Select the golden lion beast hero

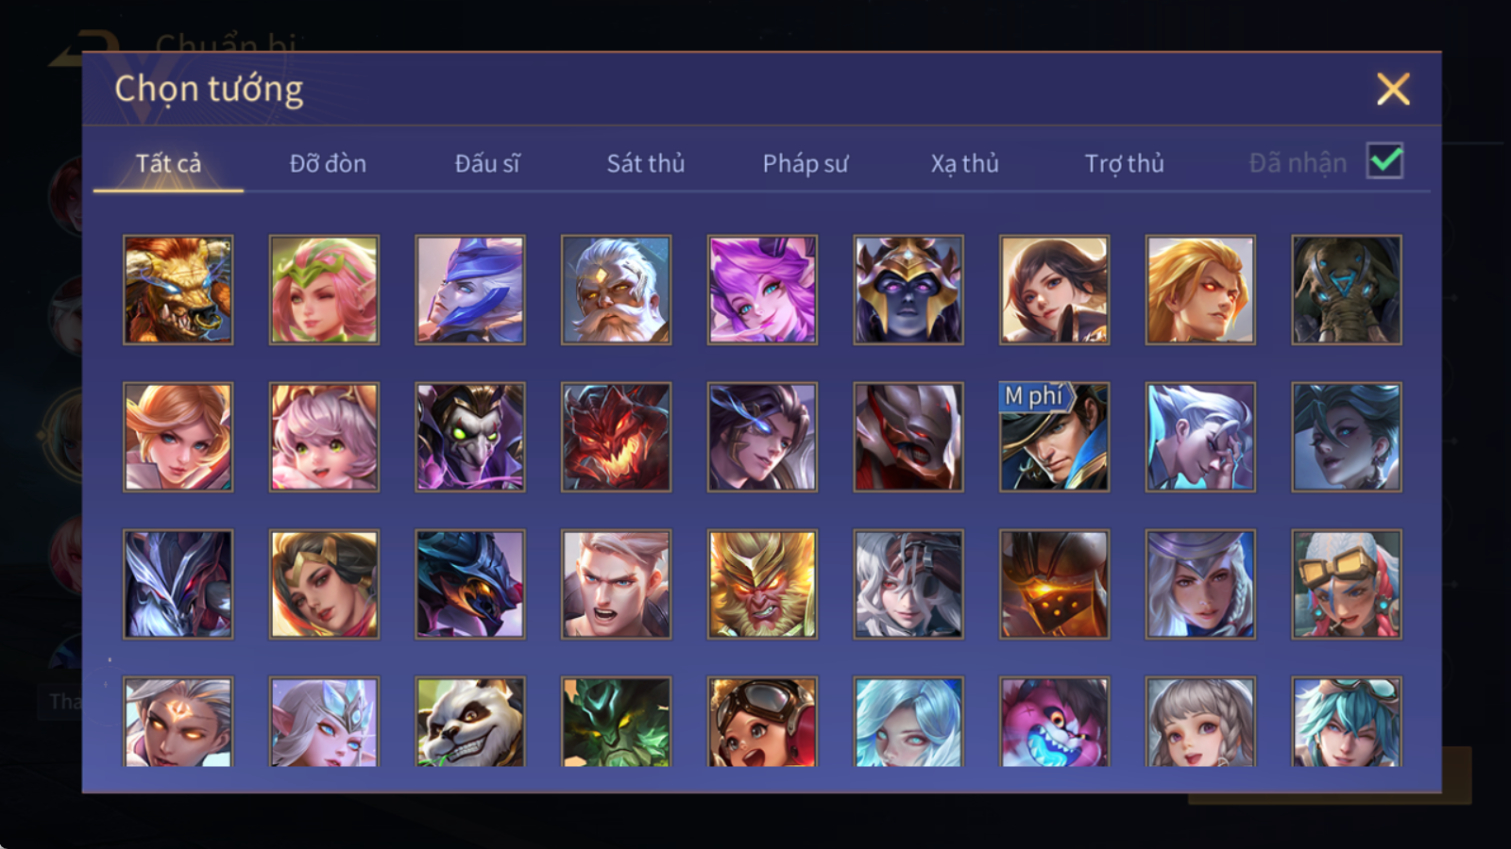tap(178, 290)
